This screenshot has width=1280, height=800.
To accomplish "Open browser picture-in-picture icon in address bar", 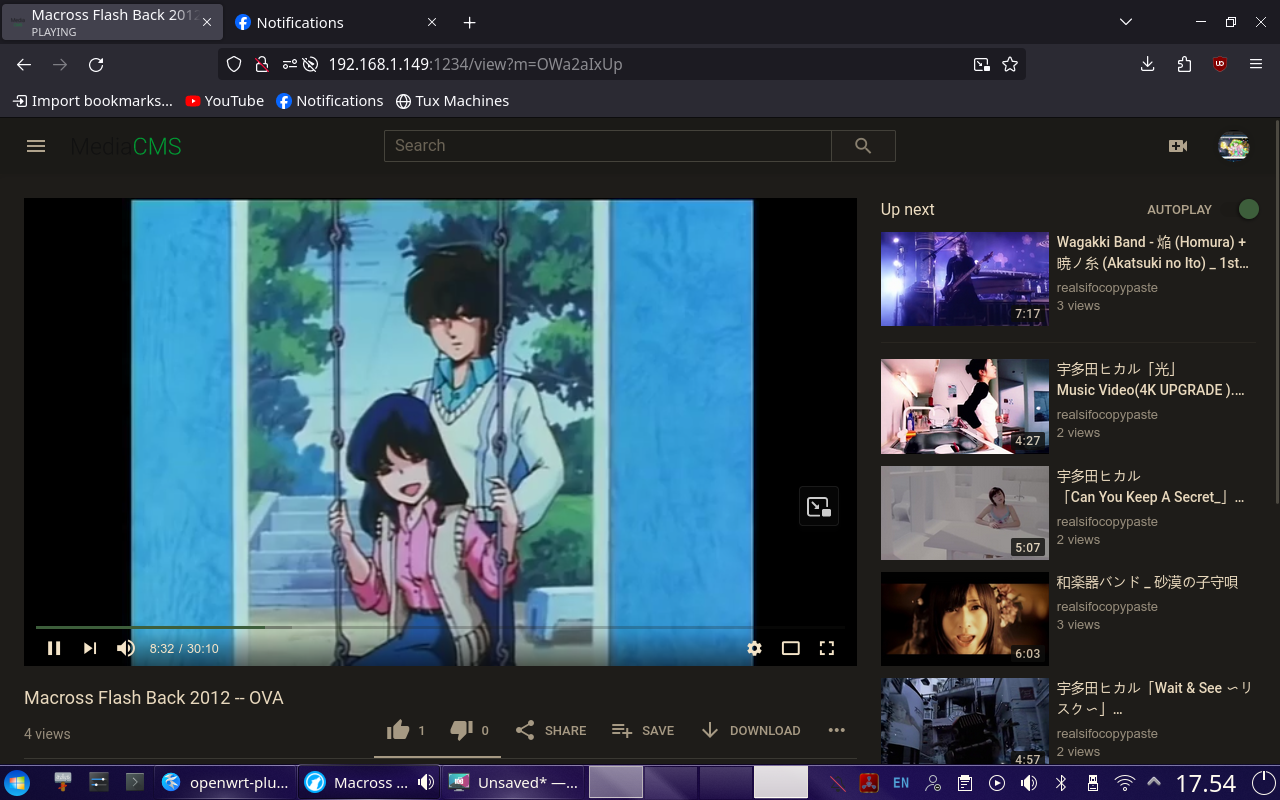I will (x=981, y=64).
